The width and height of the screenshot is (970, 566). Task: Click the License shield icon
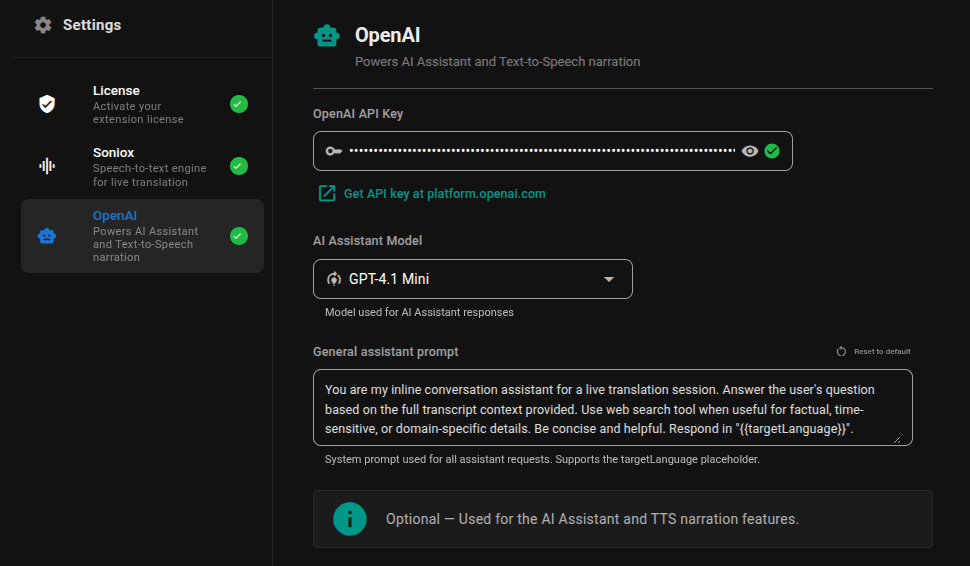click(x=47, y=104)
